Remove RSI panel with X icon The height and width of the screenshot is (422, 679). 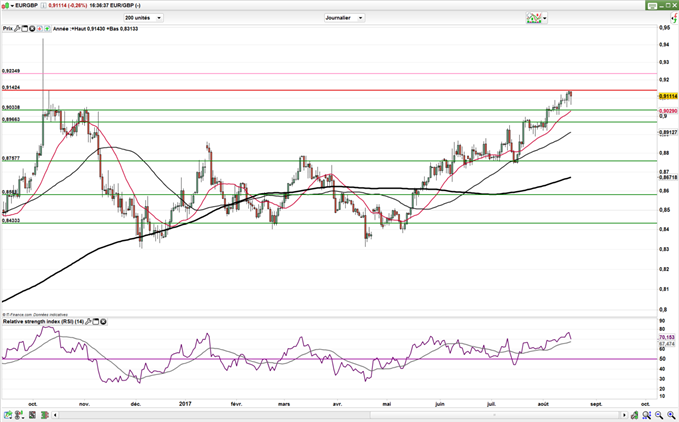coord(103,322)
